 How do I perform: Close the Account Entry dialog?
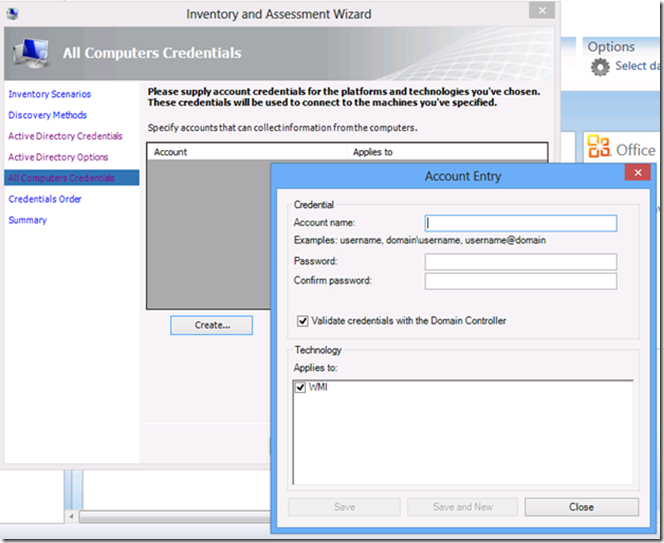click(x=638, y=172)
